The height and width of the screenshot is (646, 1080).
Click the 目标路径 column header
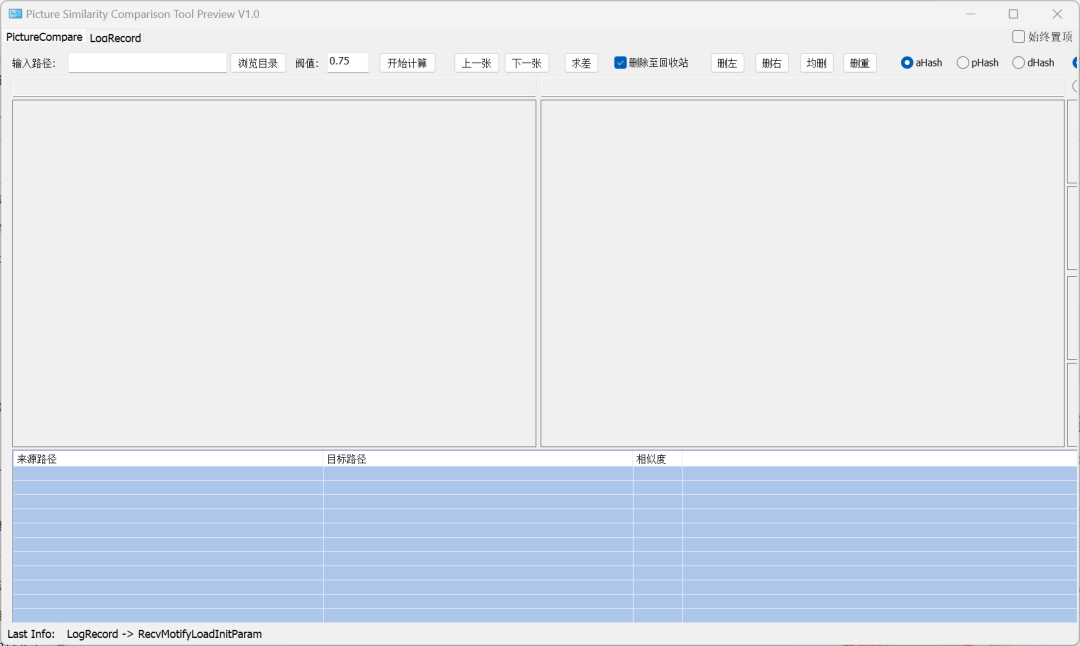click(x=477, y=459)
